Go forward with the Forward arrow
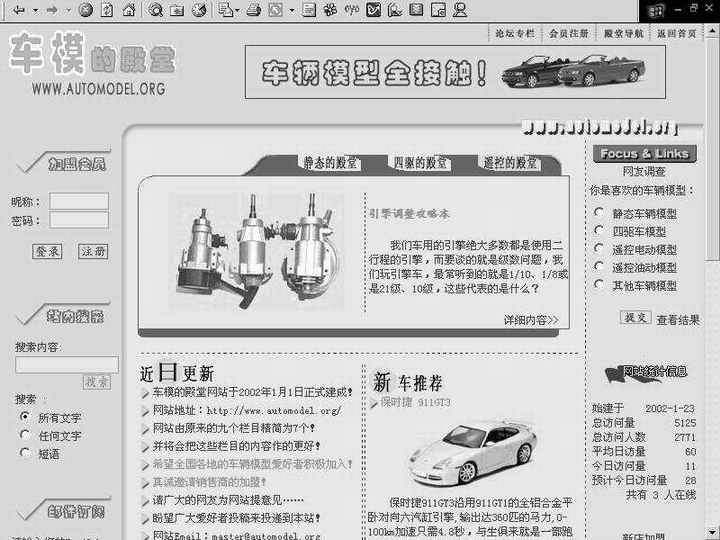 (51, 10)
